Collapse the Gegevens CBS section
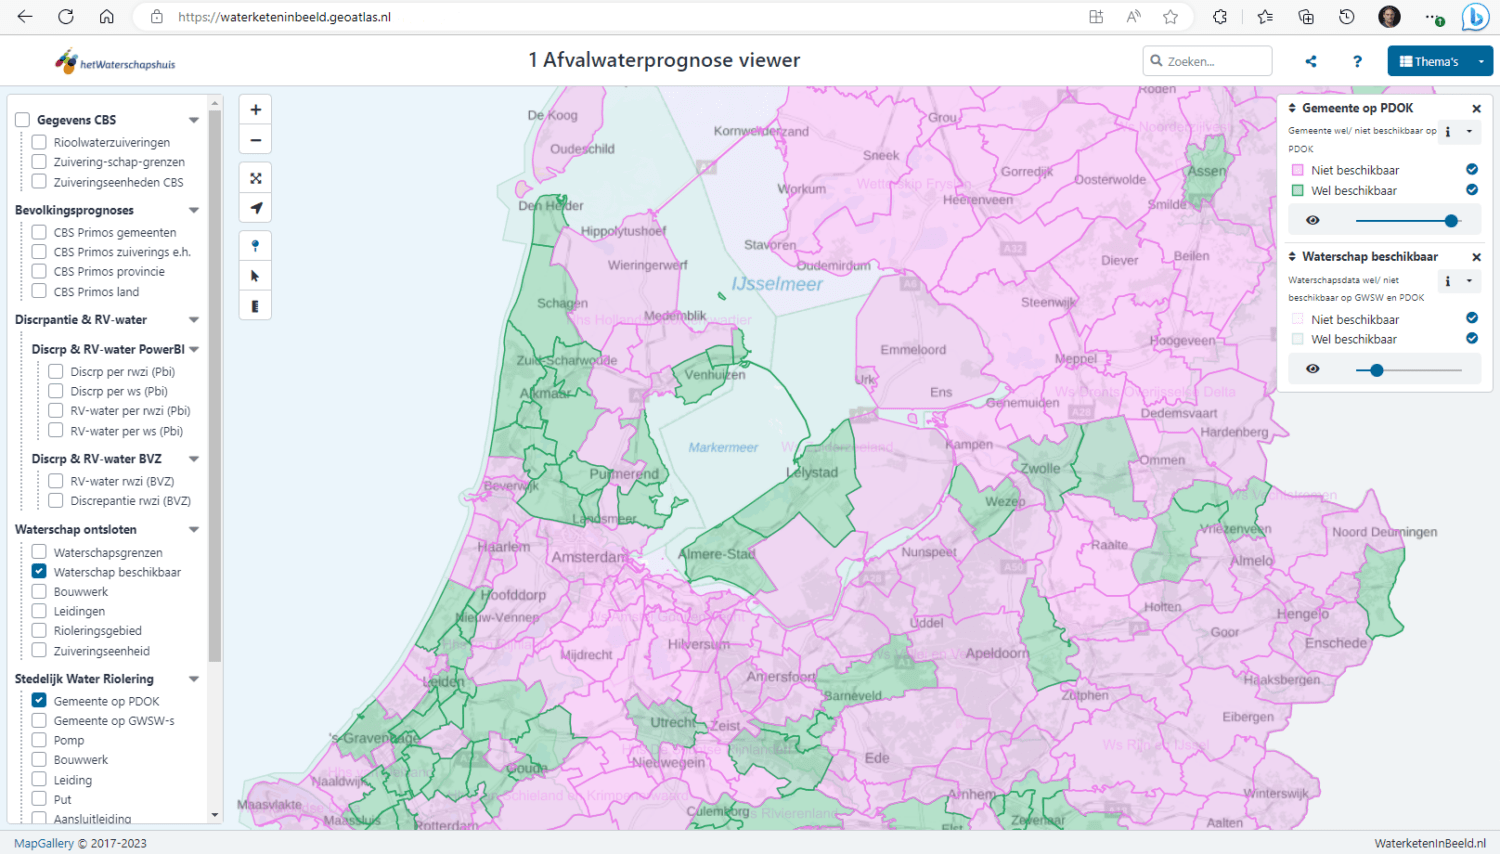Image resolution: width=1500 pixels, height=854 pixels. point(194,119)
